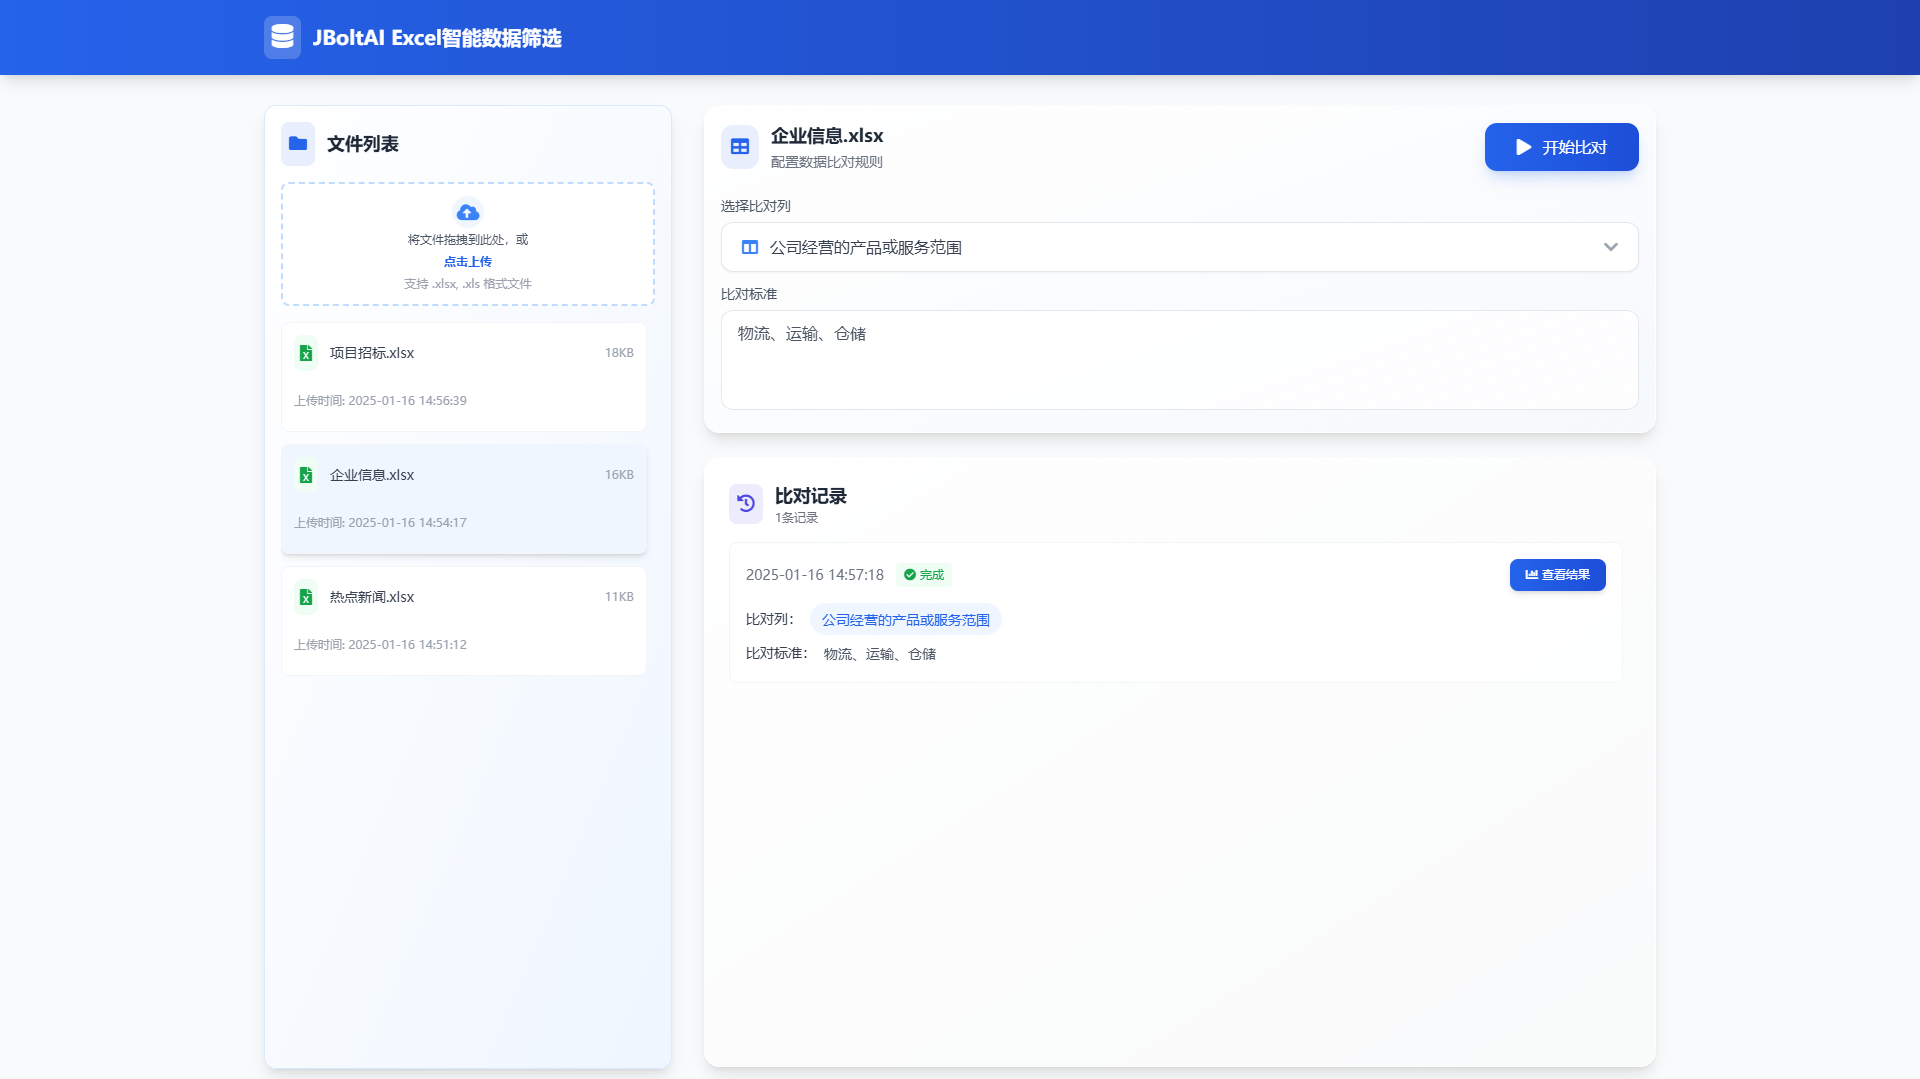The height and width of the screenshot is (1079, 1920).
Task: Click the green 完成 status badge
Action: tap(924, 575)
